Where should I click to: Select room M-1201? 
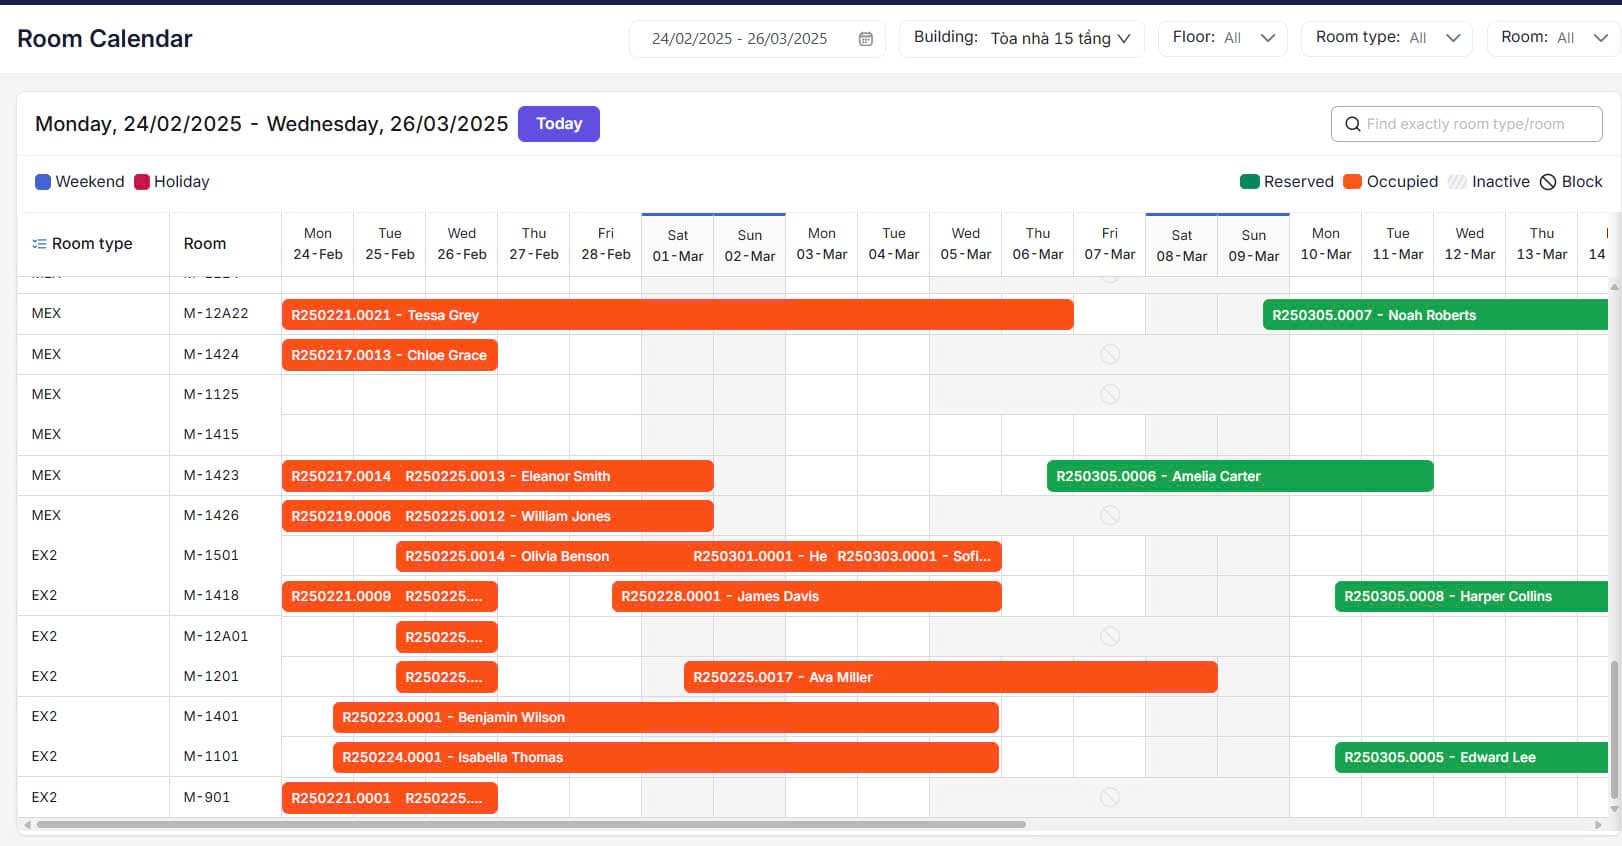212,676
